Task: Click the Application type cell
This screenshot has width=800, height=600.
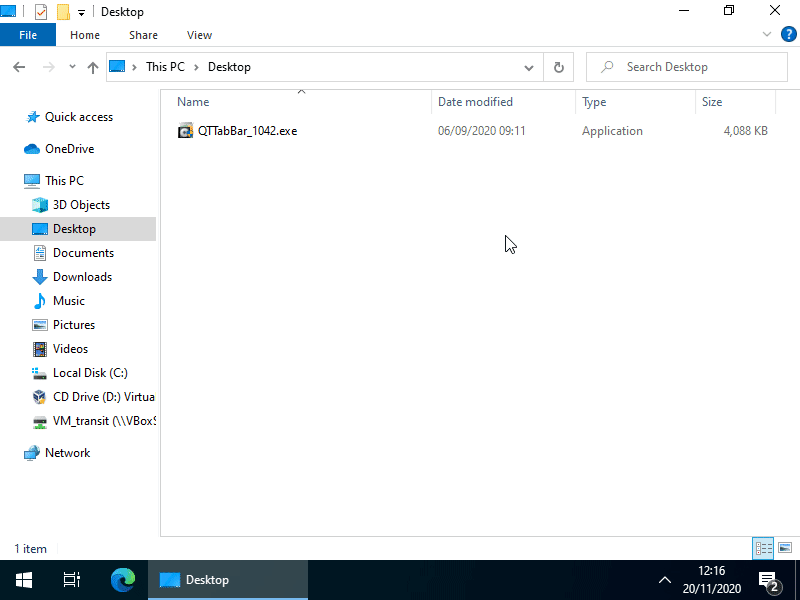Action: tap(612, 131)
